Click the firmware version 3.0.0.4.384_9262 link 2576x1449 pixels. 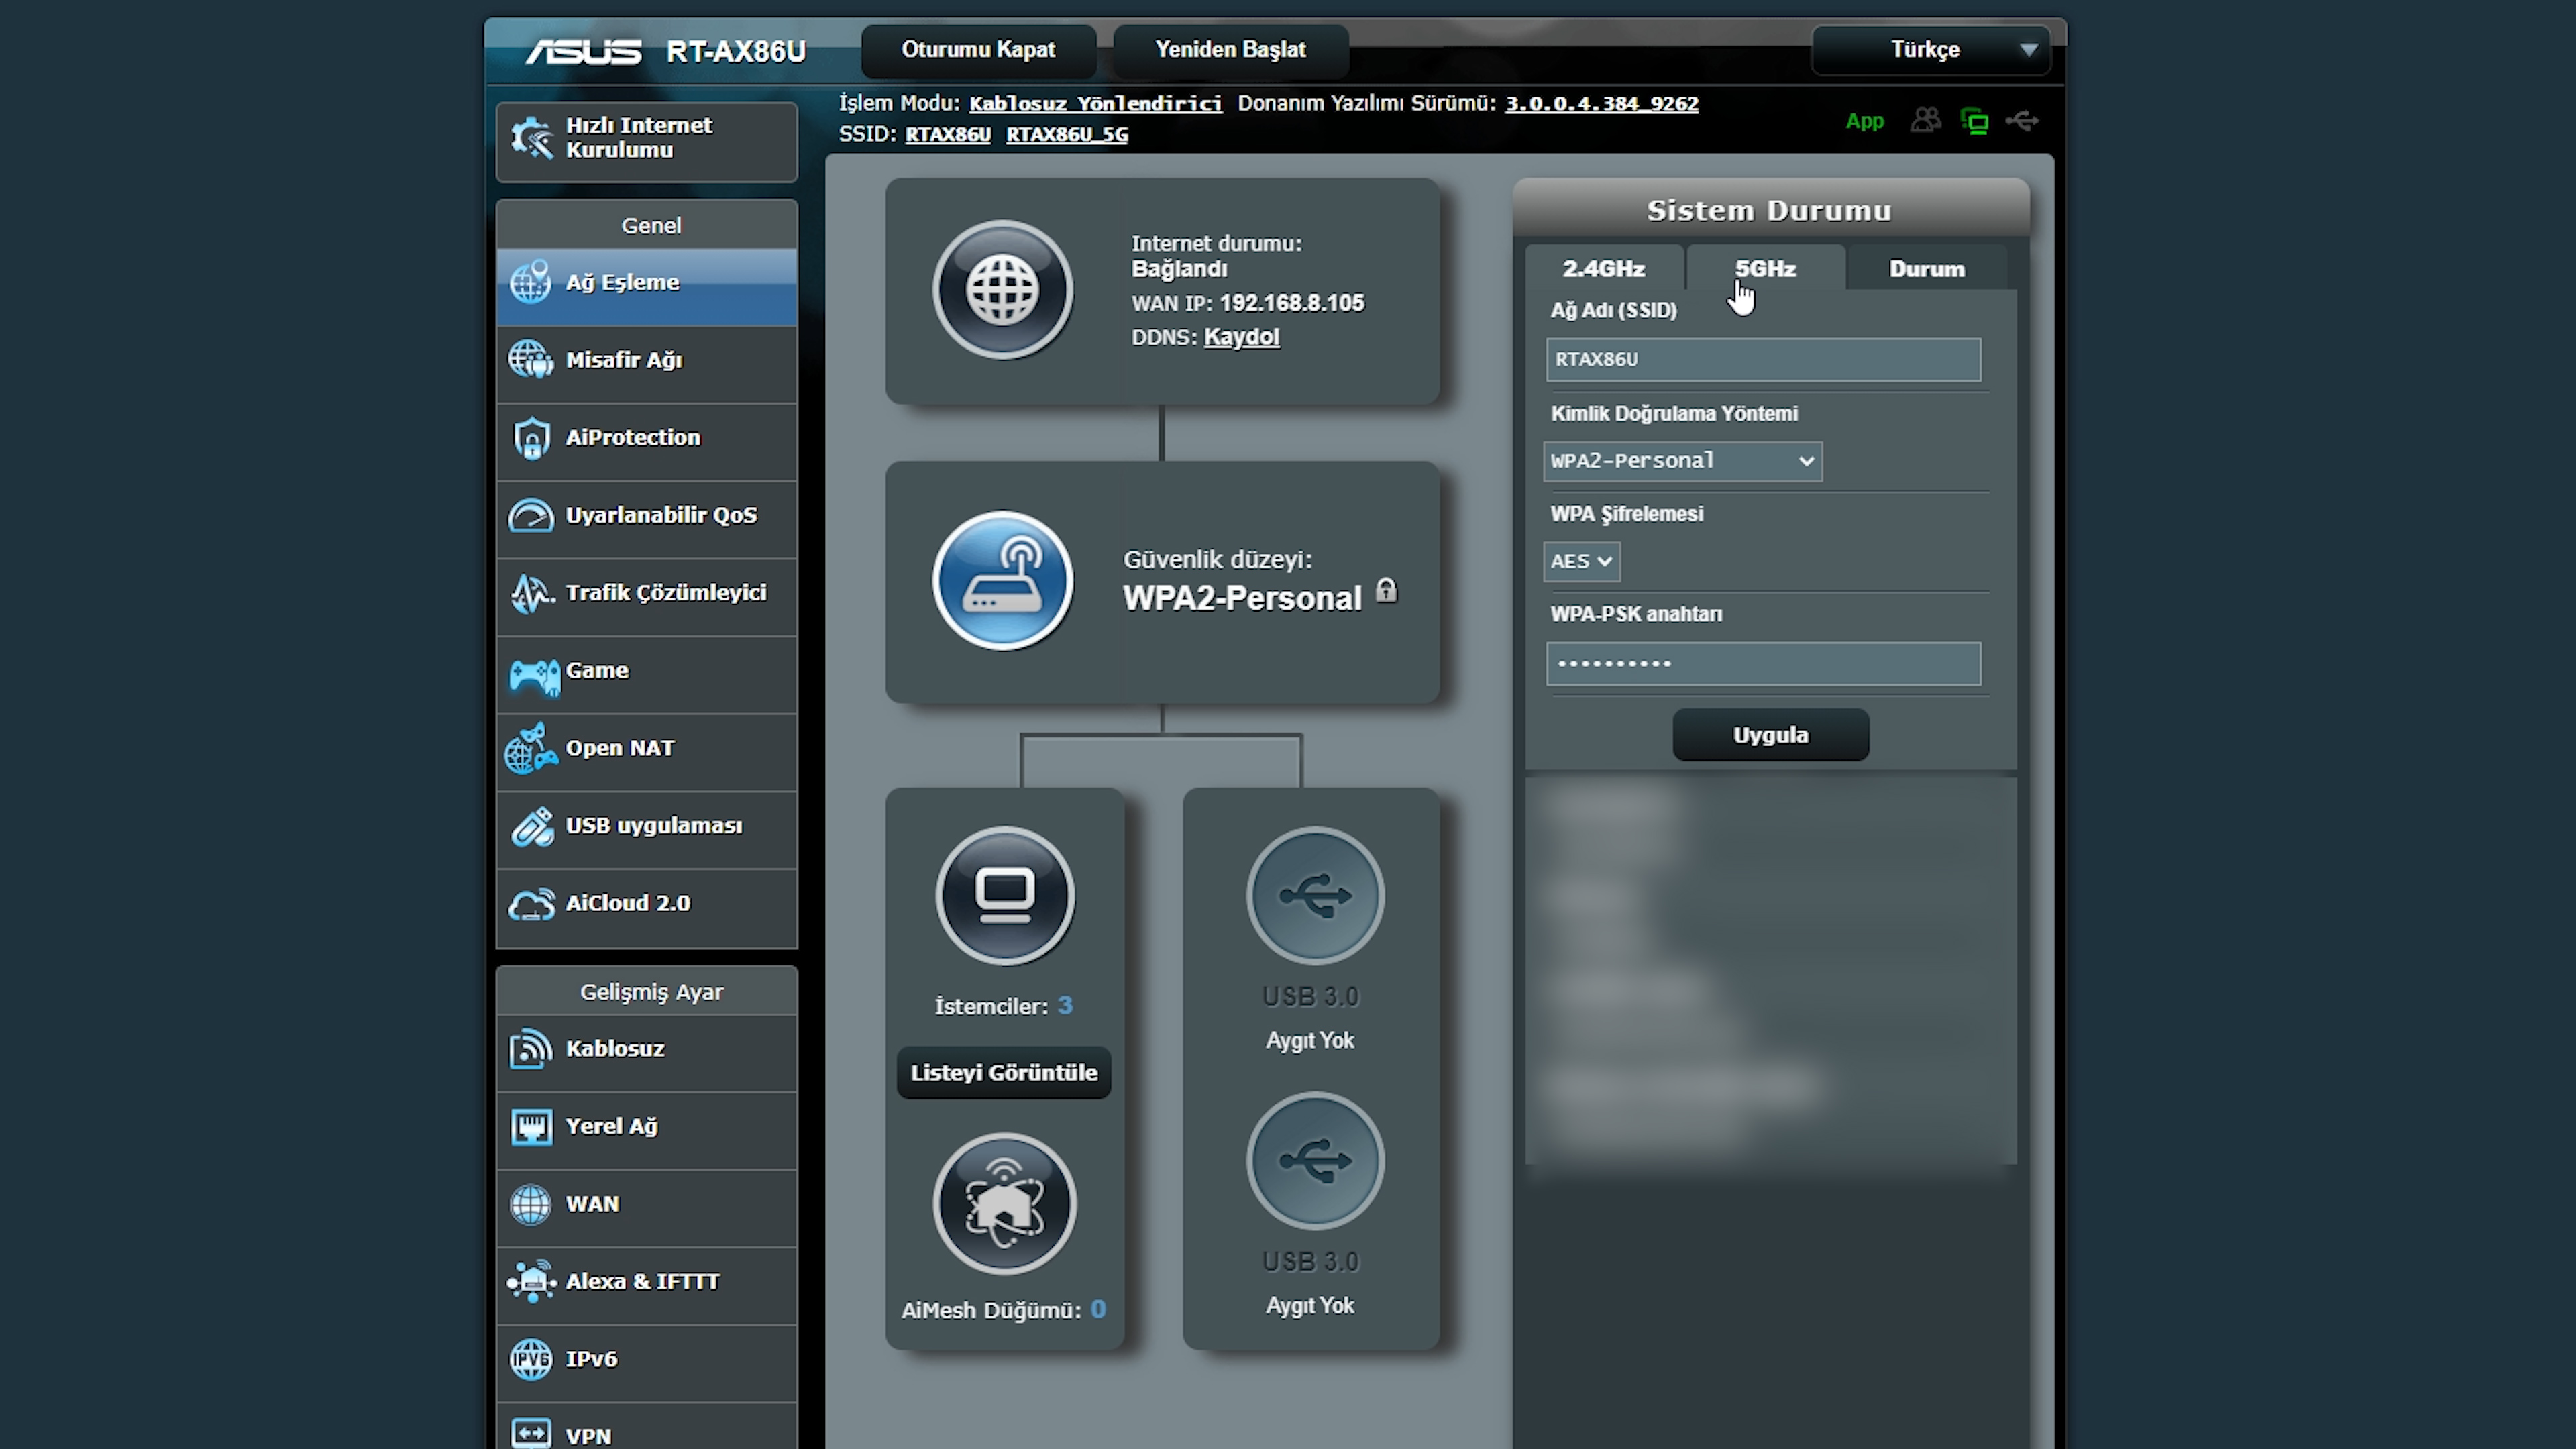[x=1601, y=103]
